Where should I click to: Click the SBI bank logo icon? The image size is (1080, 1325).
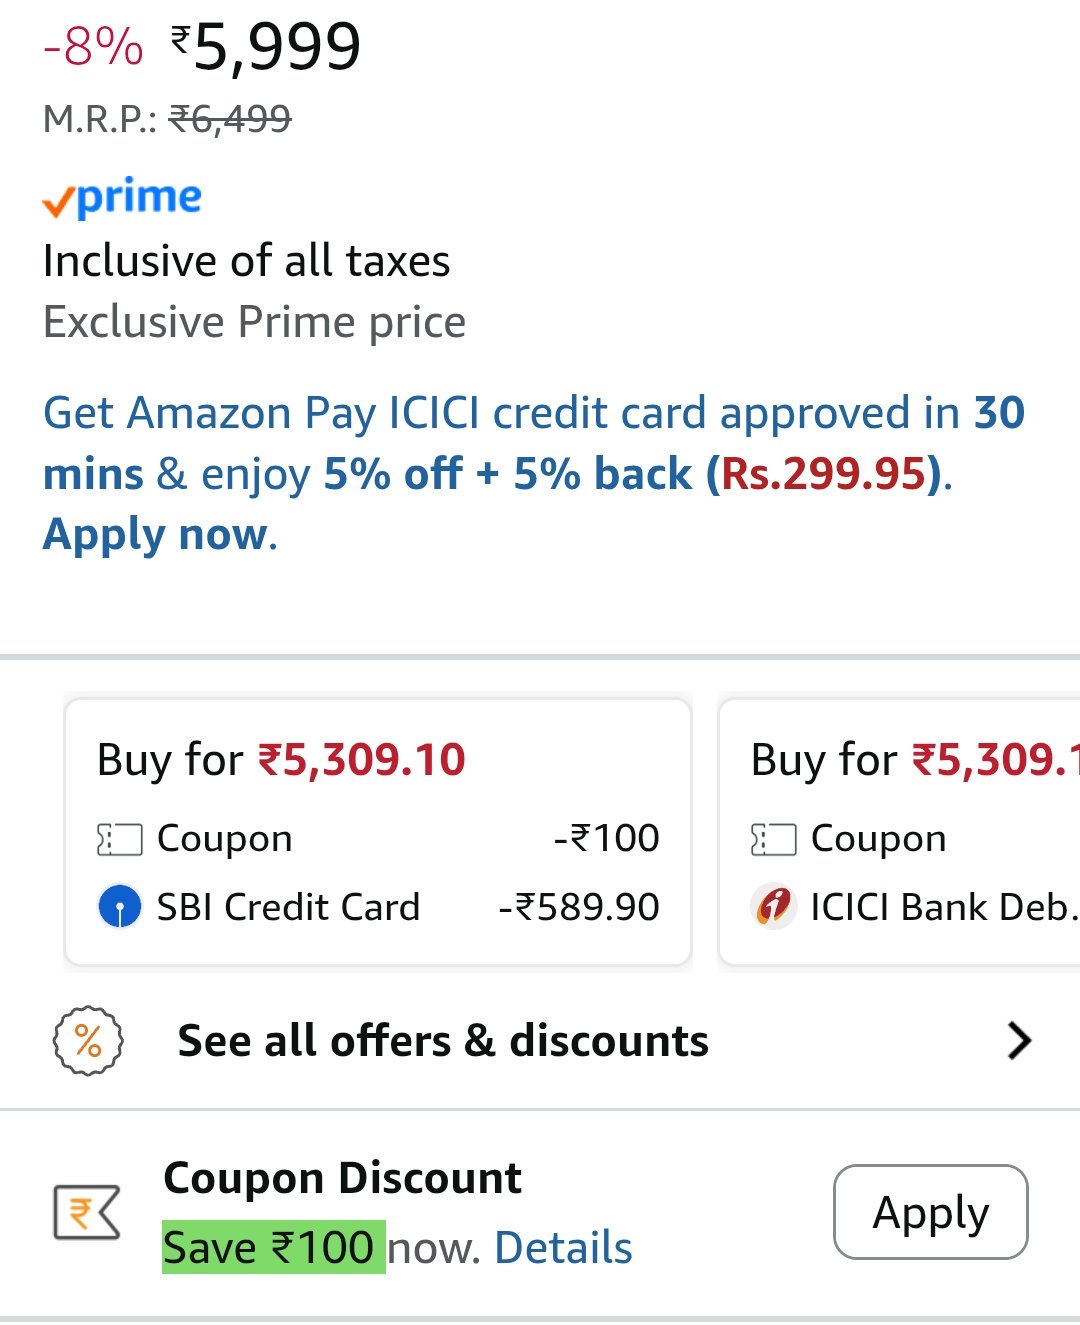[x=120, y=907]
